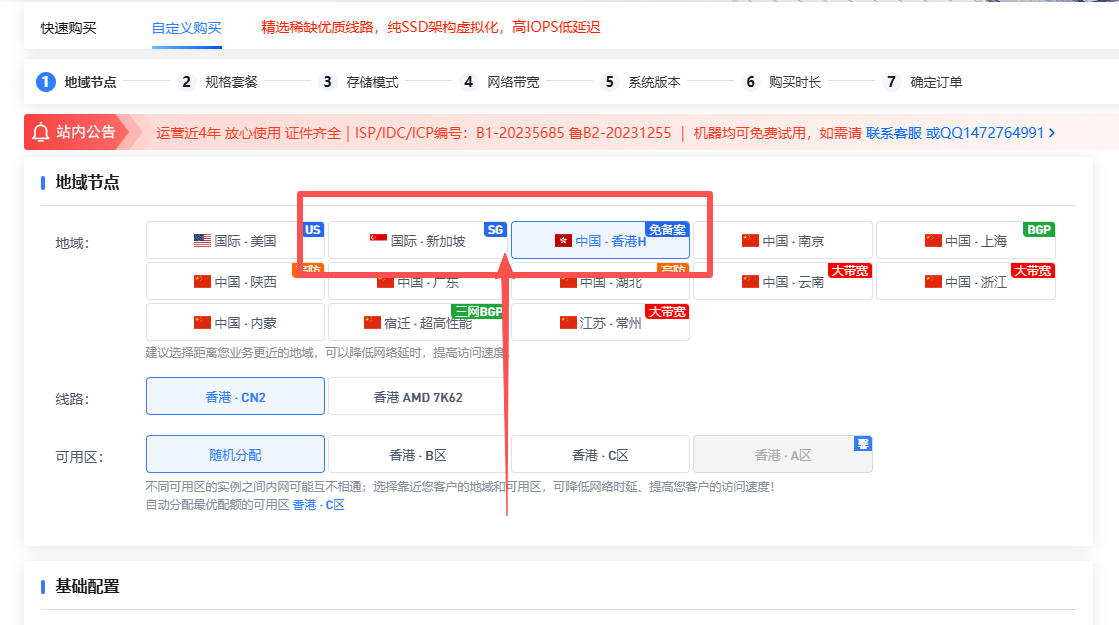The image size is (1119, 625).
Task: Select region 国际 · 美国
Action: (x=235, y=241)
